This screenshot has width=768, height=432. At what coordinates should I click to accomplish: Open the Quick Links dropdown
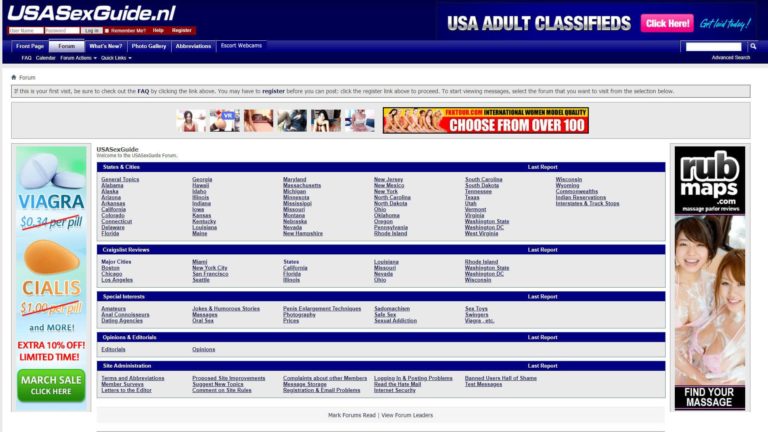click(x=116, y=58)
